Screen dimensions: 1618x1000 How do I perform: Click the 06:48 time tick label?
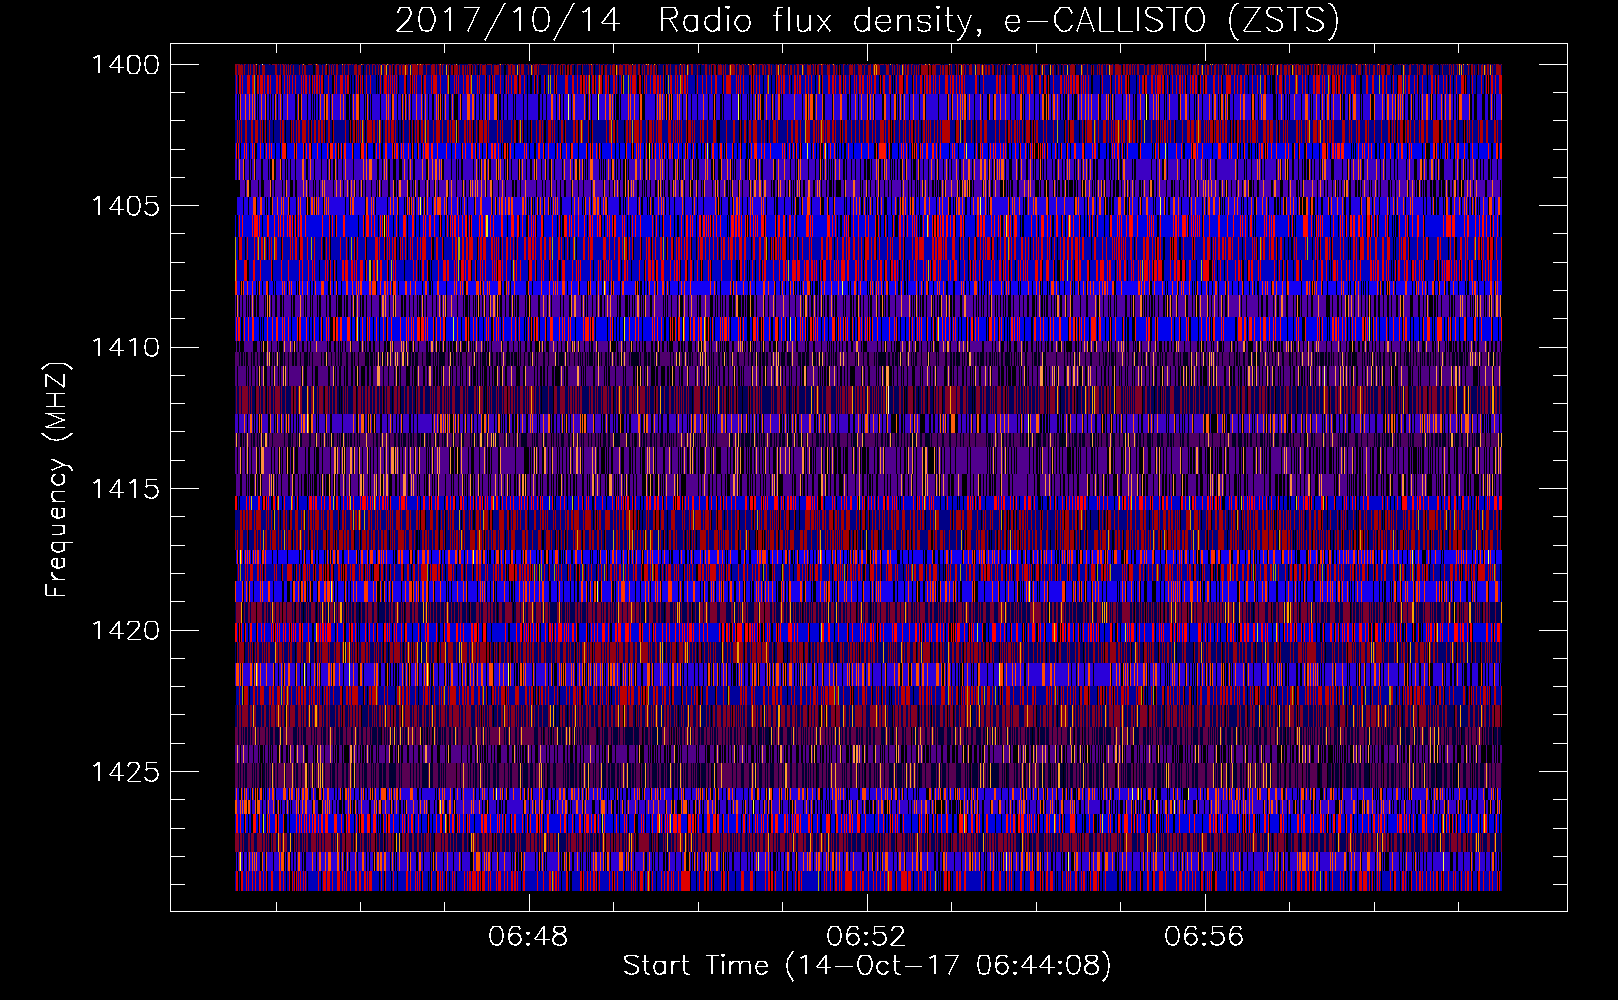click(528, 937)
